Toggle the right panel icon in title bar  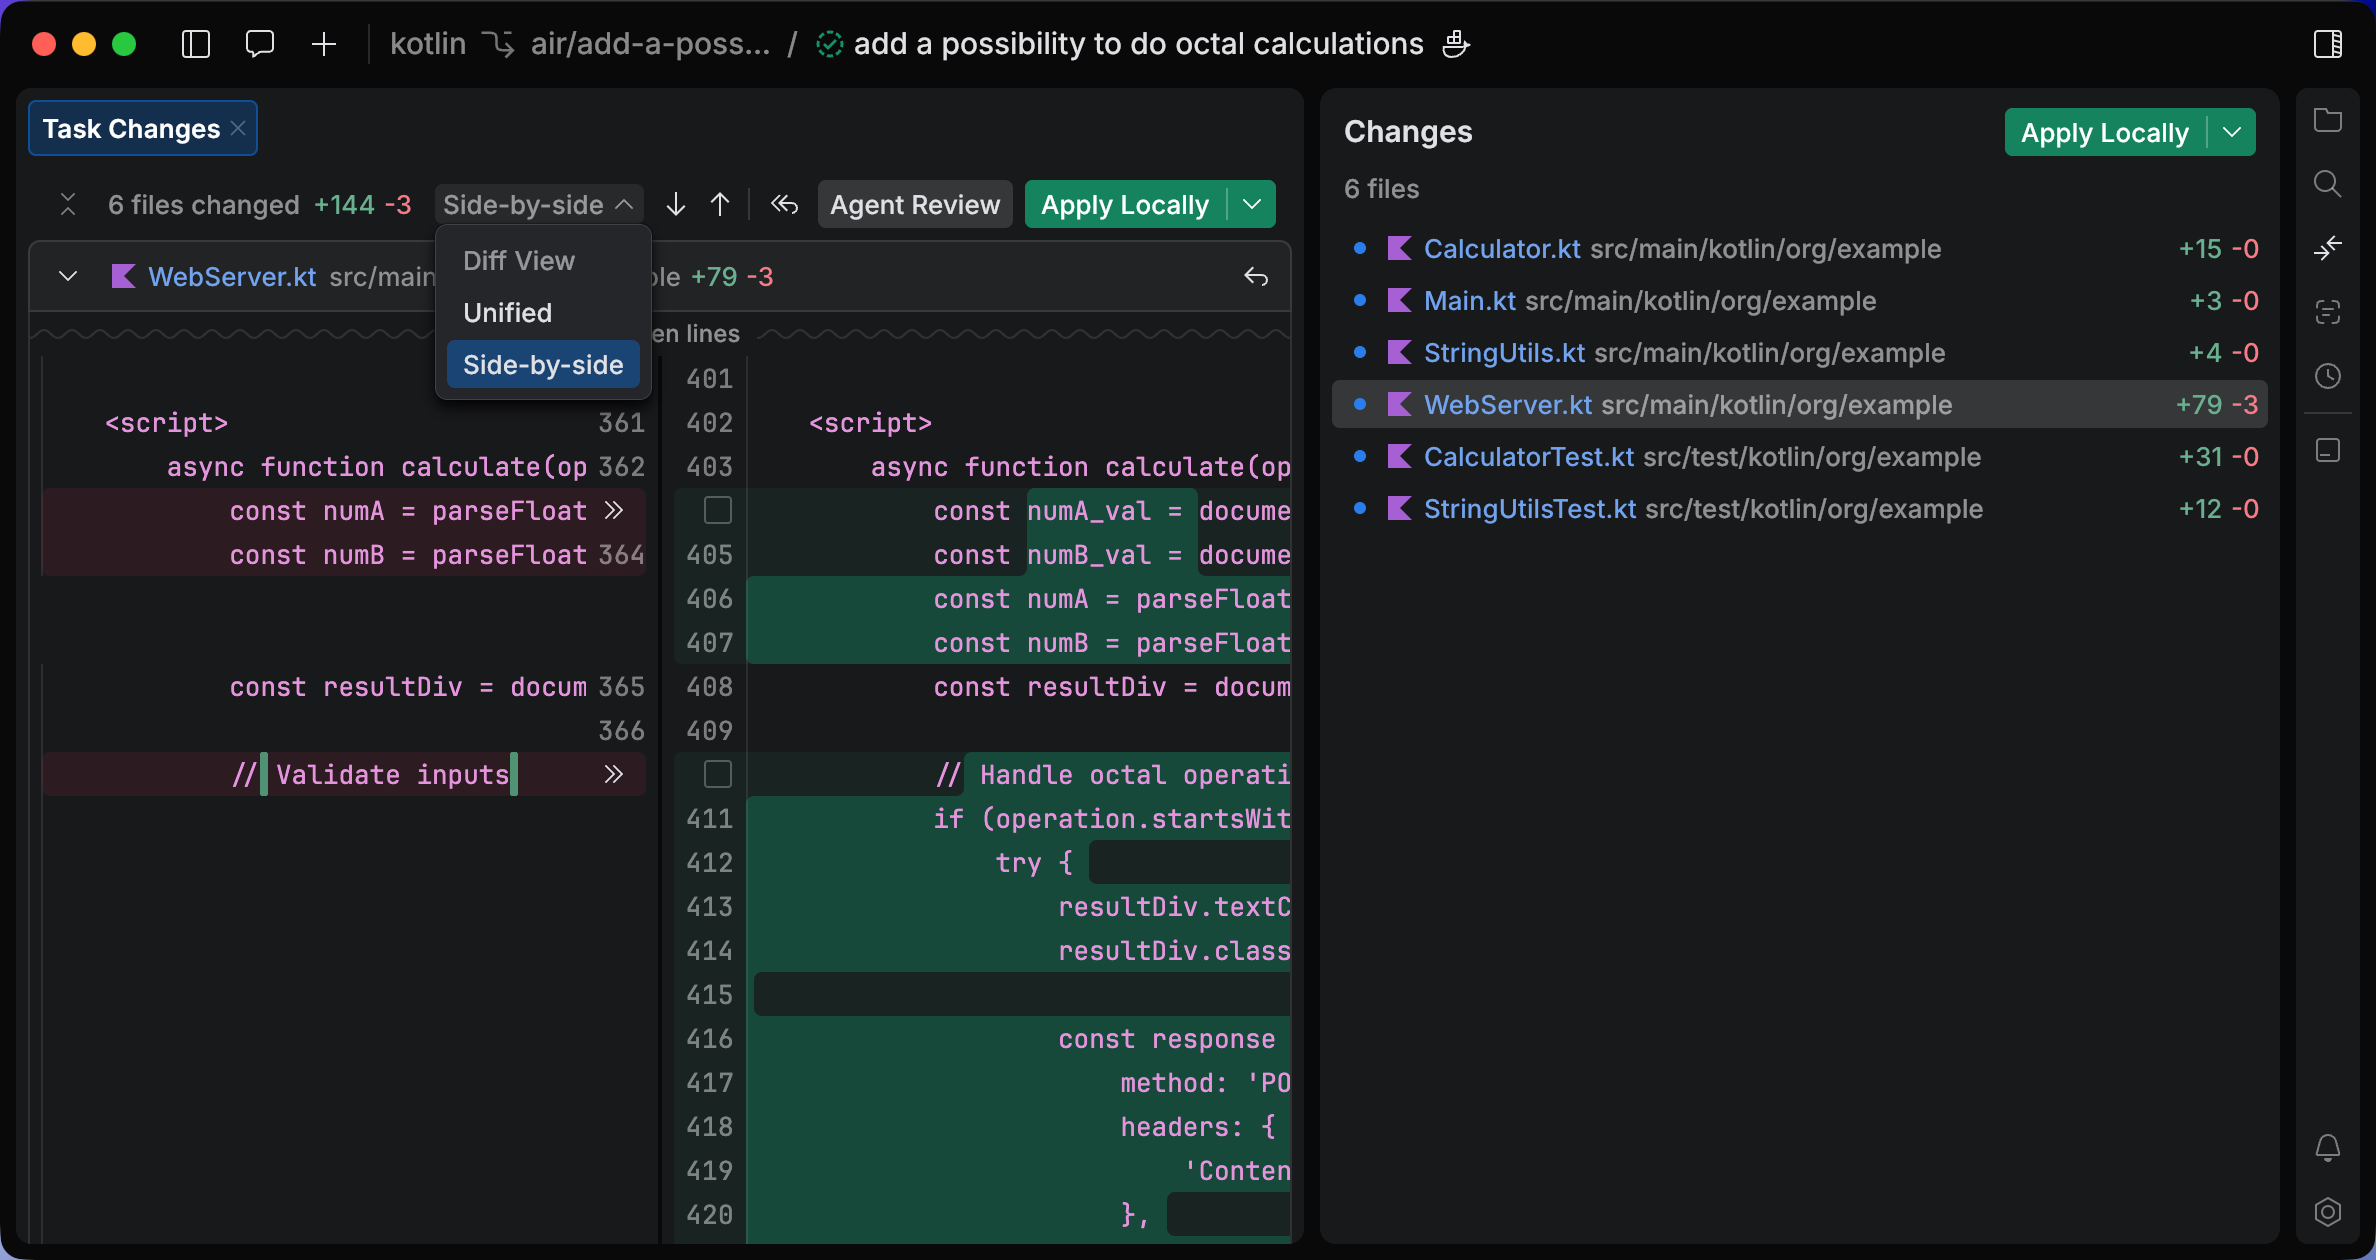coord(2328,44)
